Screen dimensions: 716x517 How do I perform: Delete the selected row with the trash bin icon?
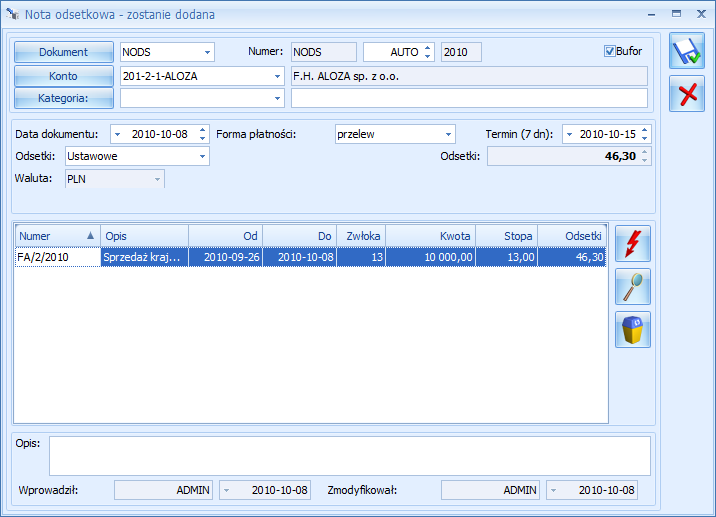pyautogui.click(x=633, y=330)
